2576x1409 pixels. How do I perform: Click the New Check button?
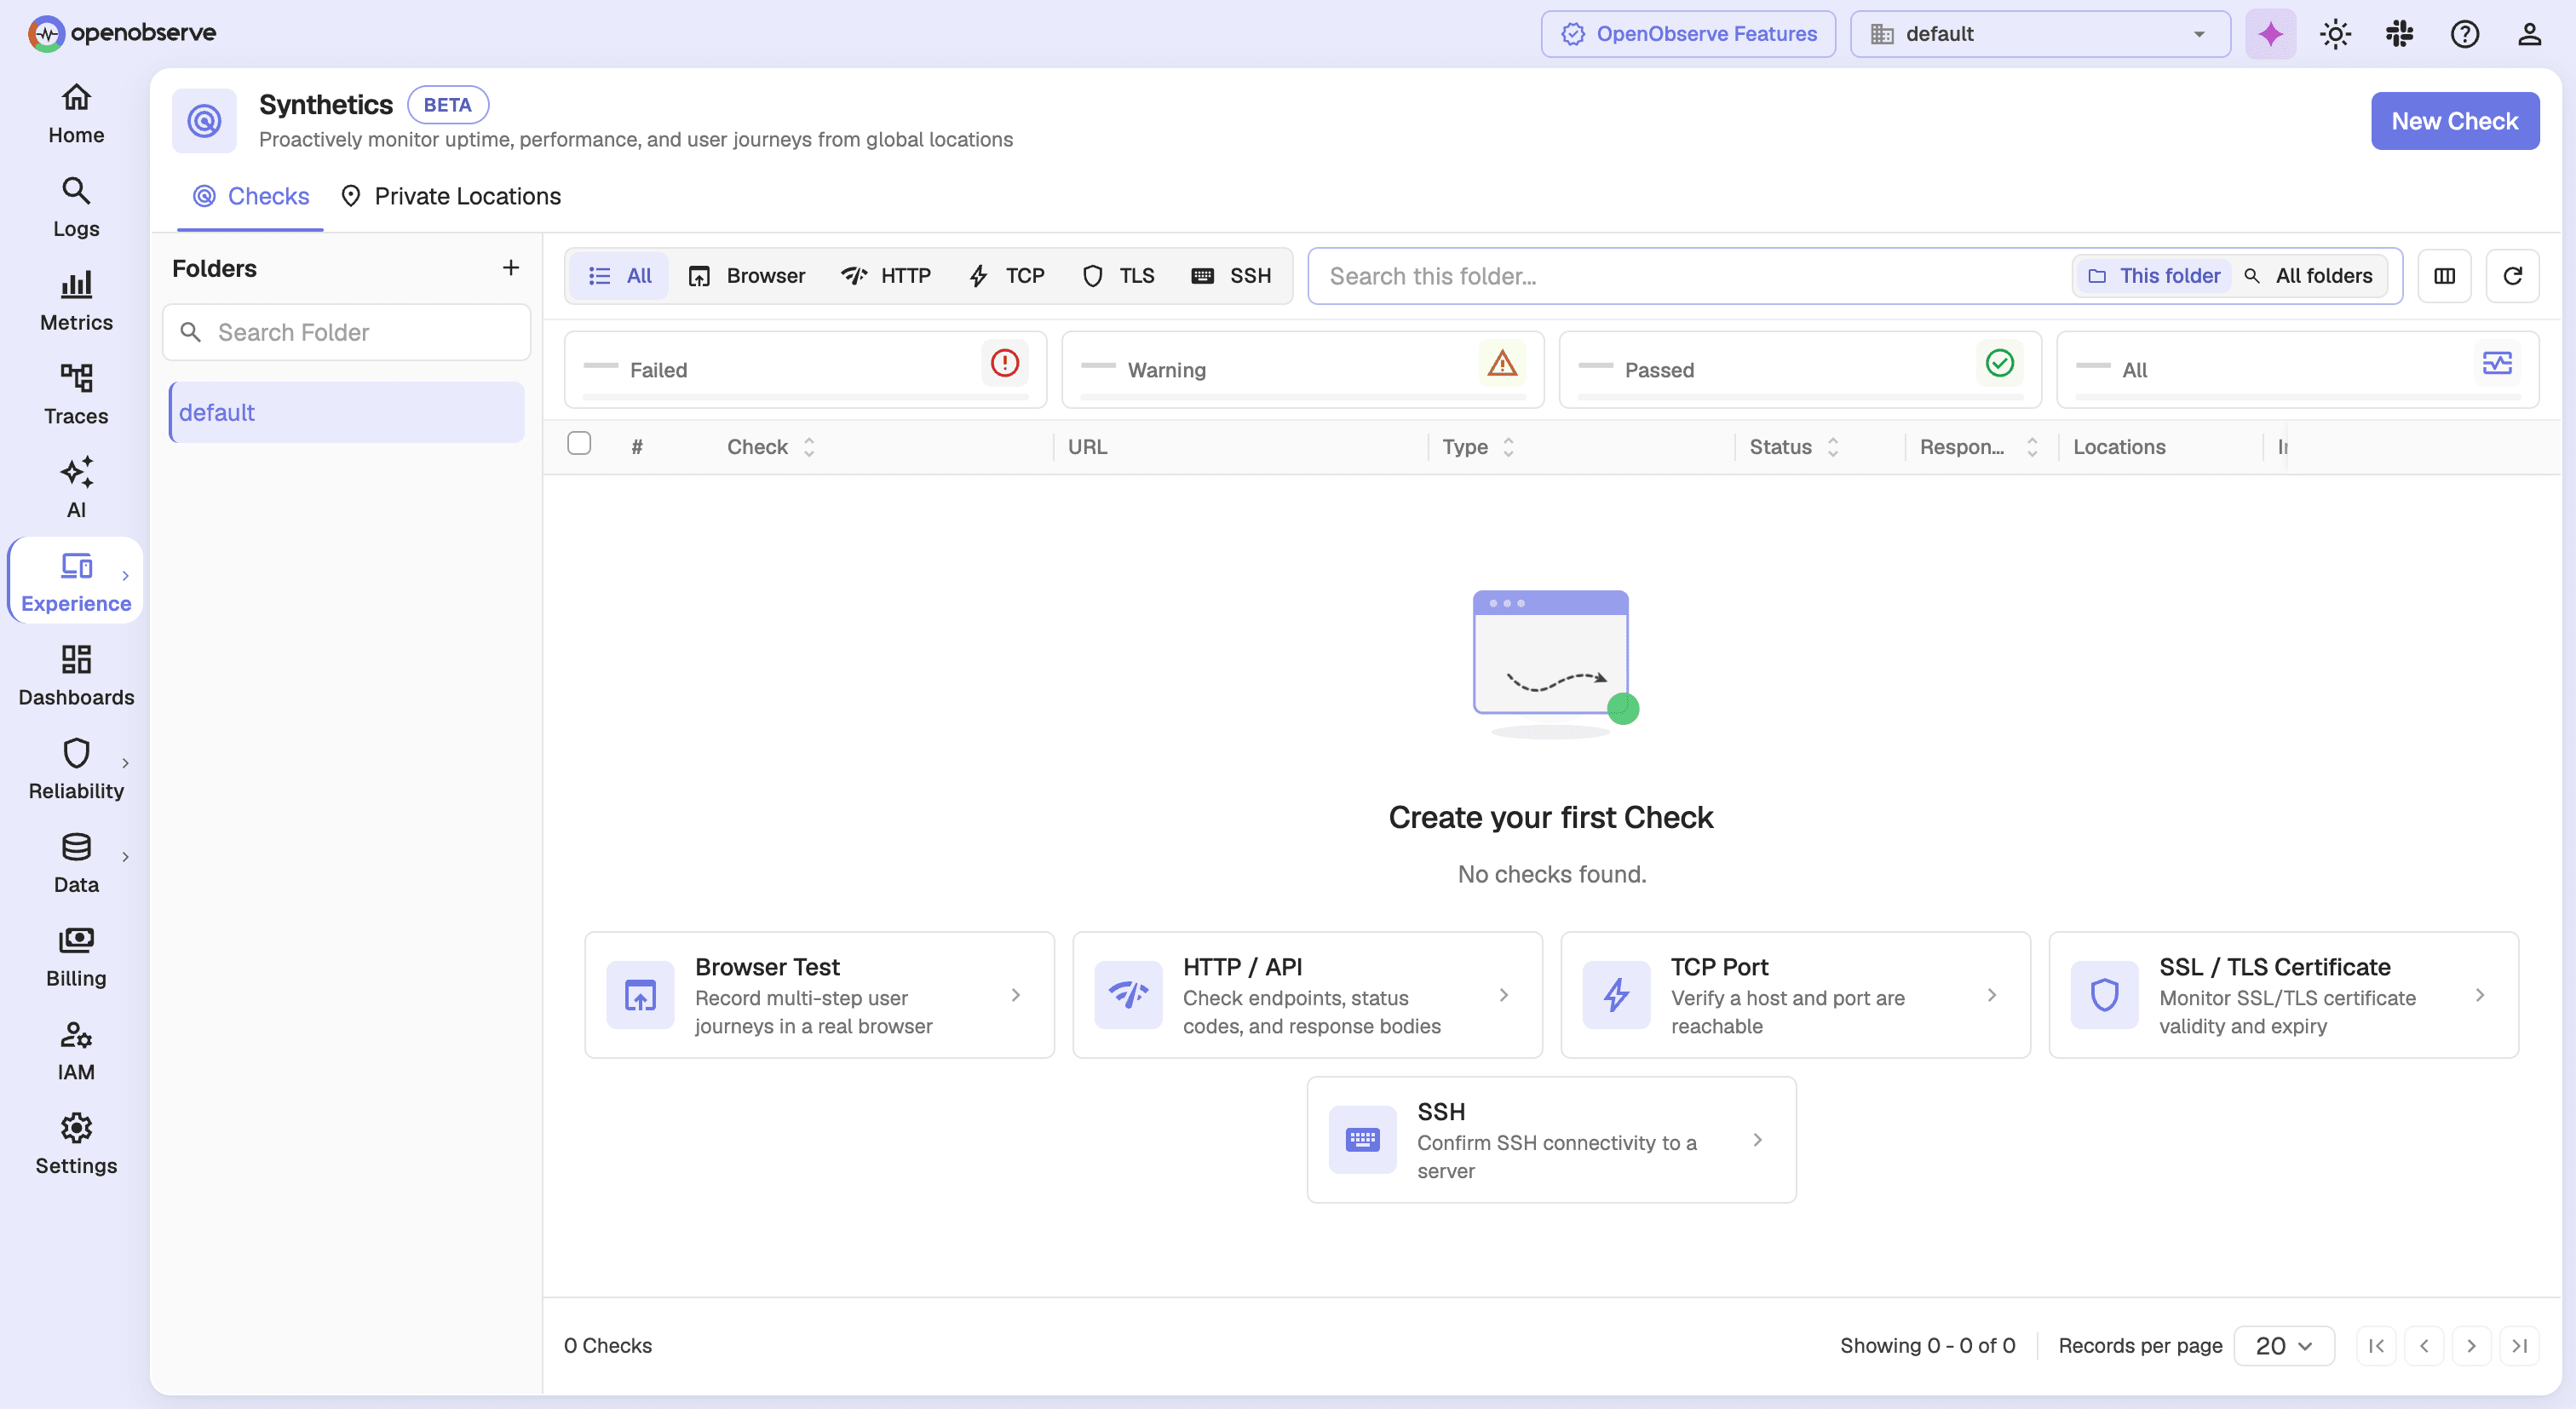click(x=2454, y=121)
